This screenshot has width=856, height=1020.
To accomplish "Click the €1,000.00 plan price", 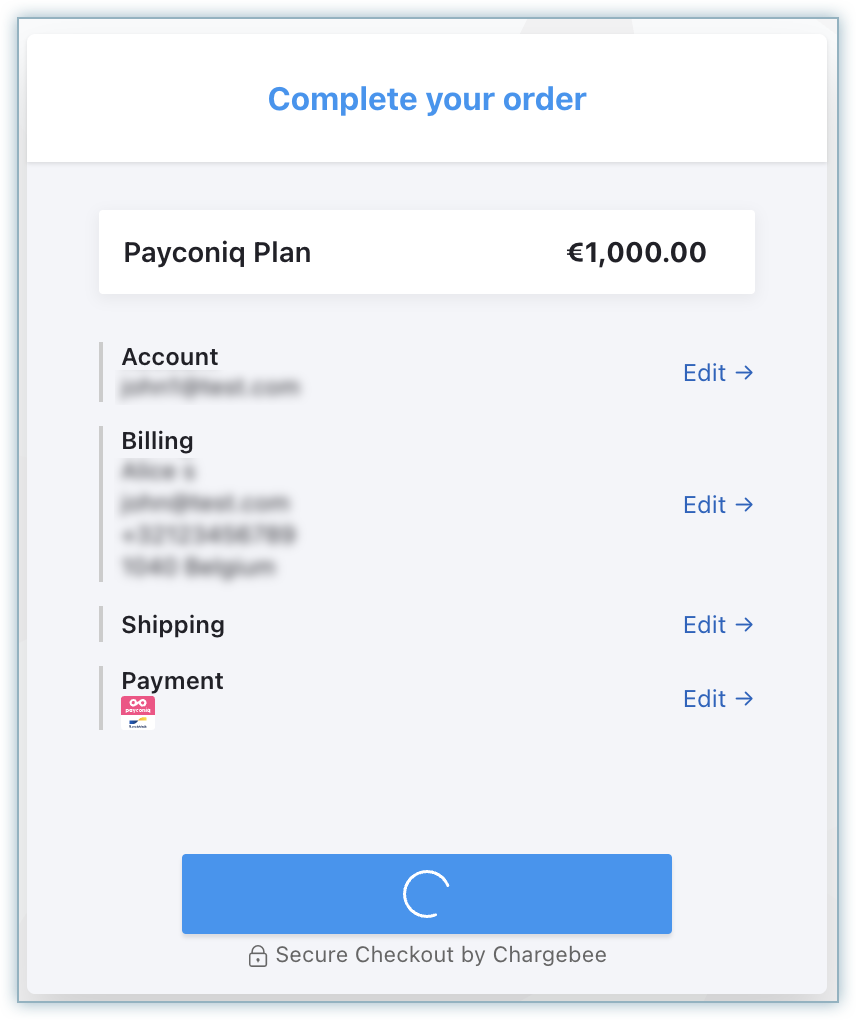I will (x=636, y=253).
